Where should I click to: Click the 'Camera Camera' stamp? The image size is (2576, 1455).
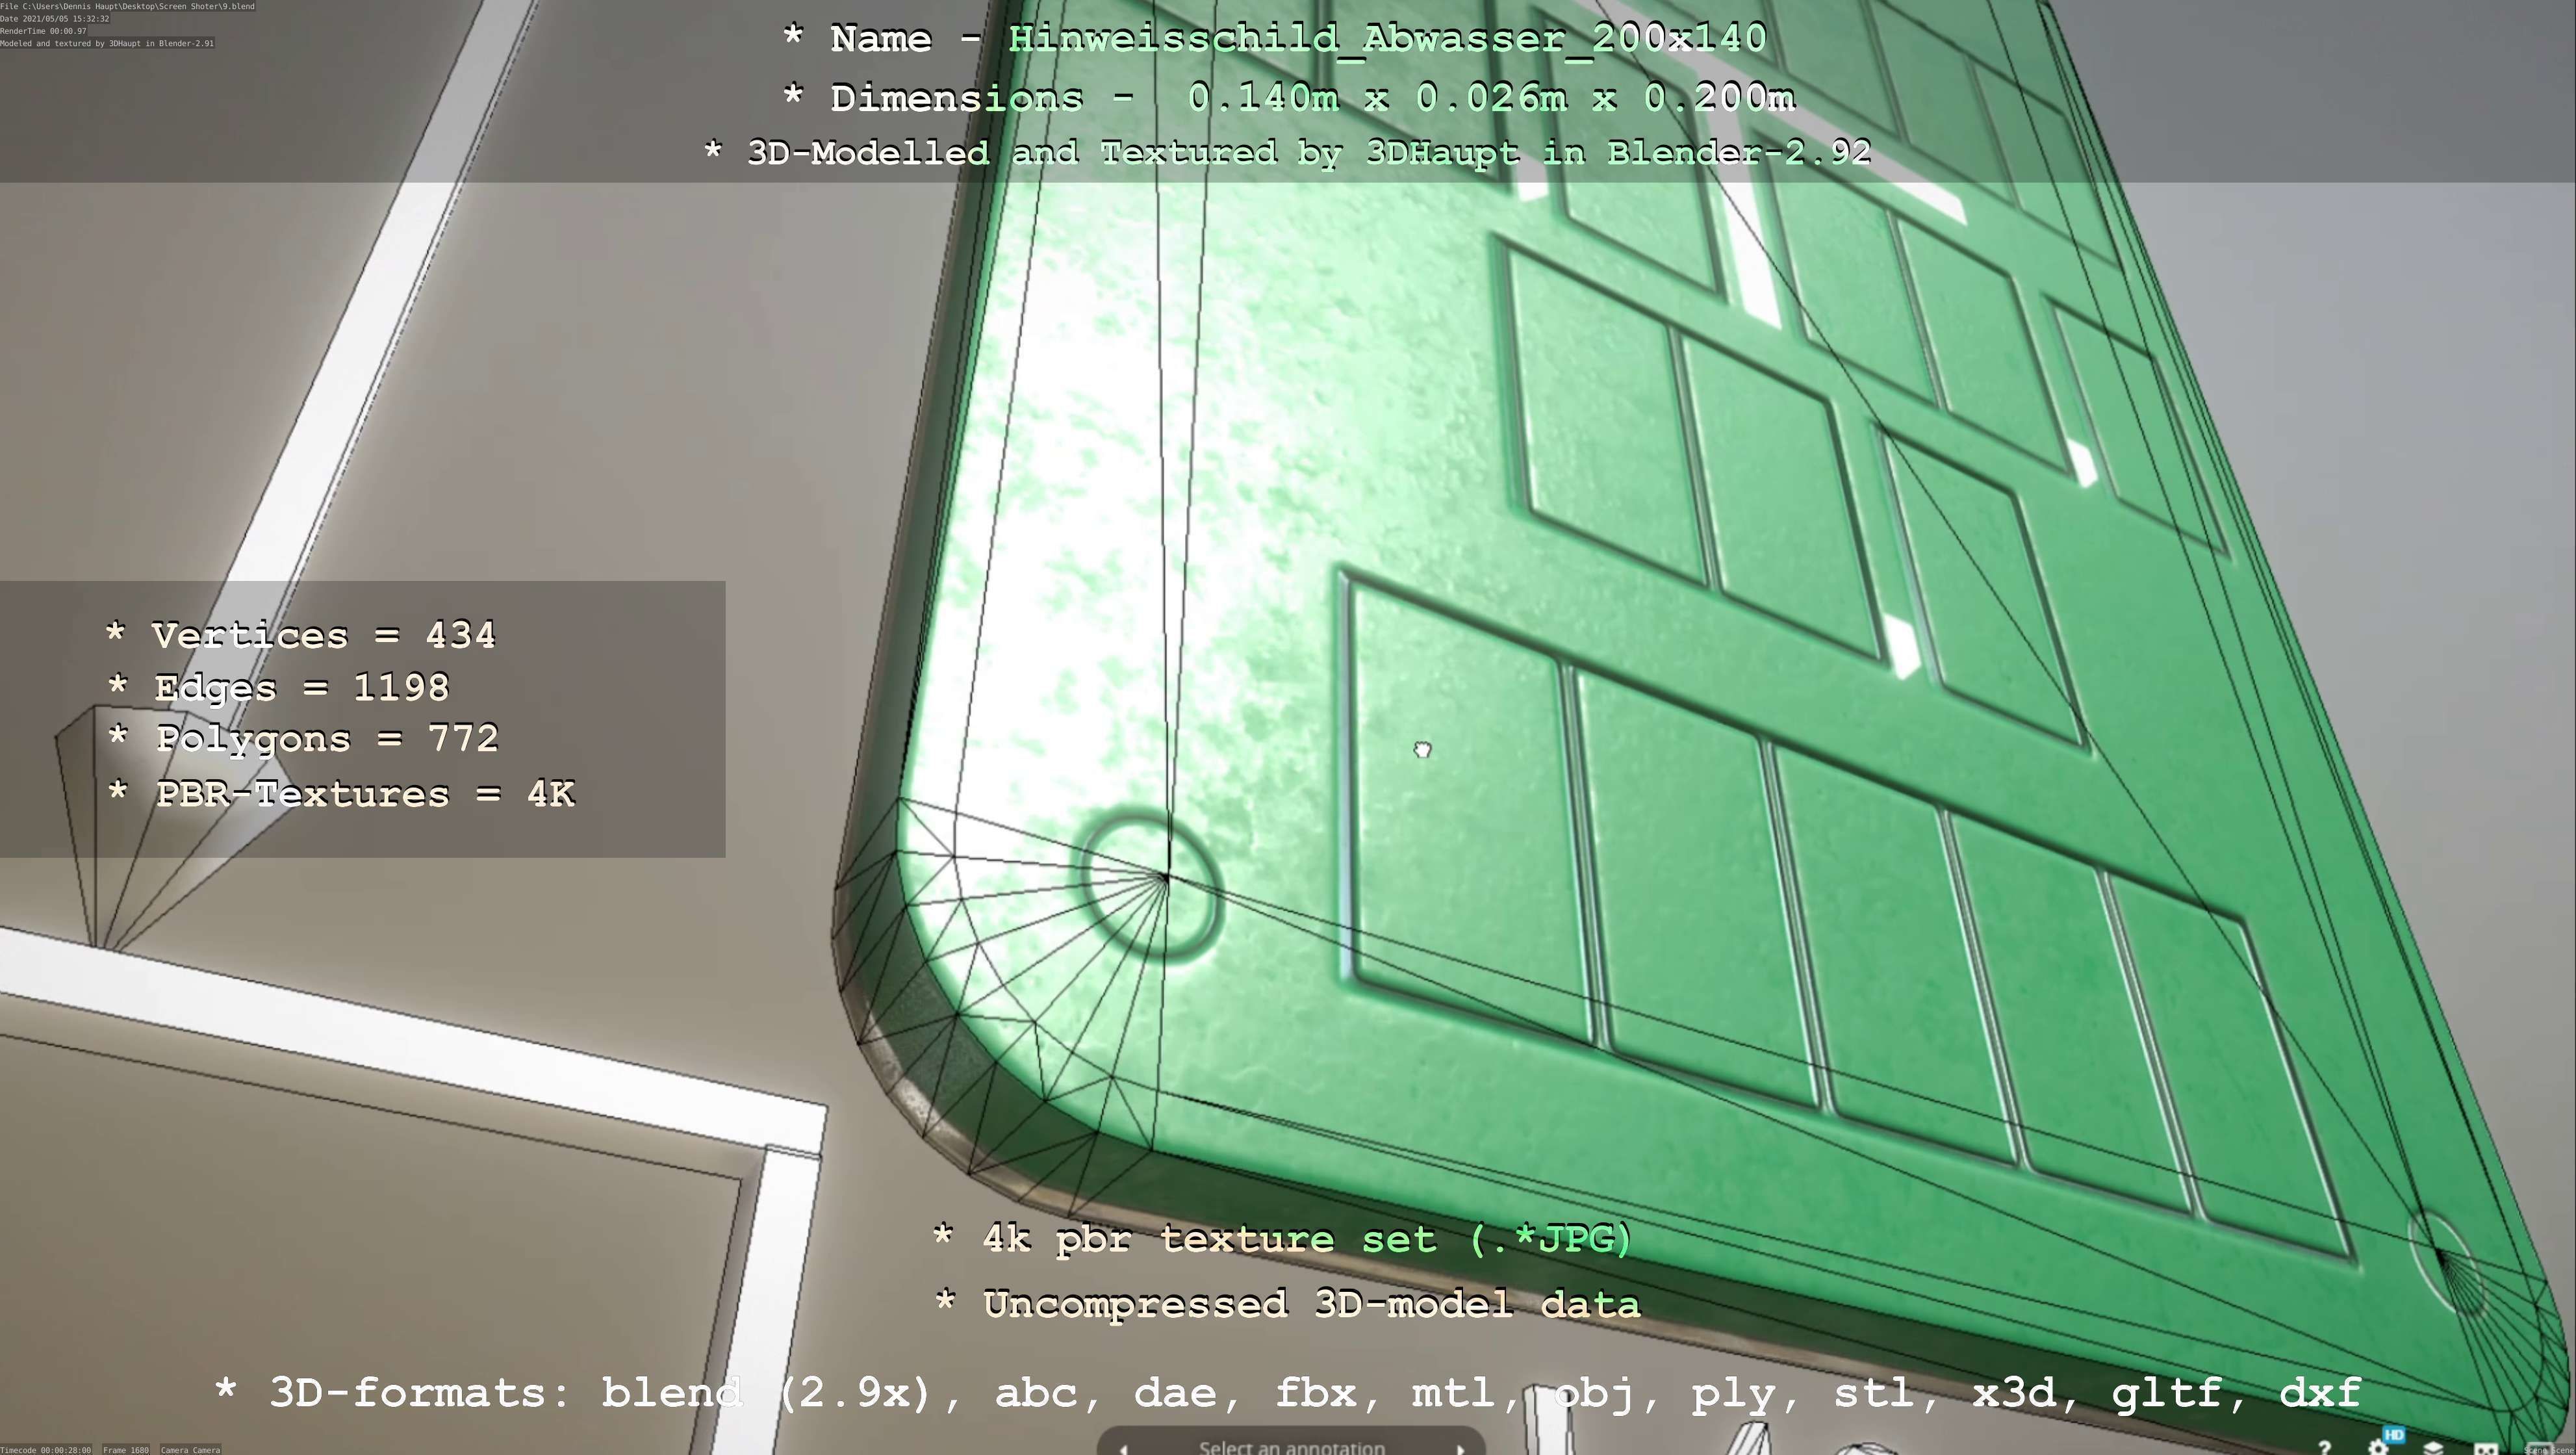(190, 1449)
